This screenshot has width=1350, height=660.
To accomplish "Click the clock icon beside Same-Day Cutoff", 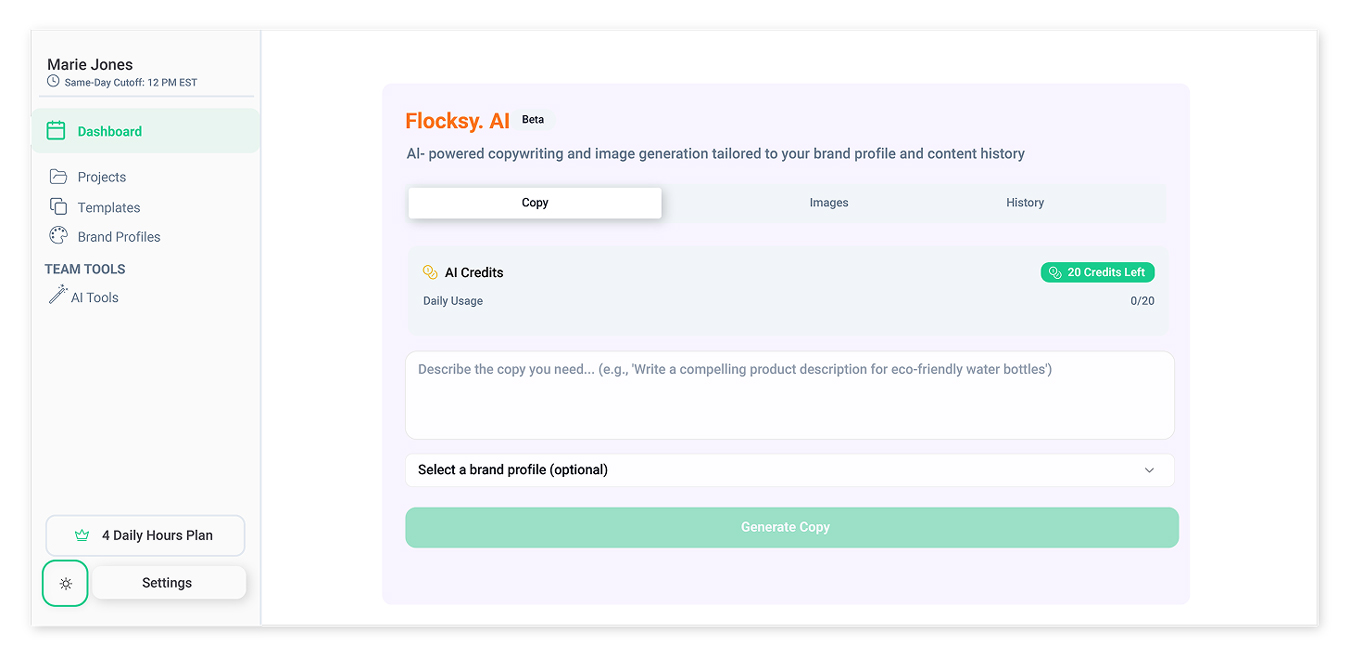I will (53, 81).
